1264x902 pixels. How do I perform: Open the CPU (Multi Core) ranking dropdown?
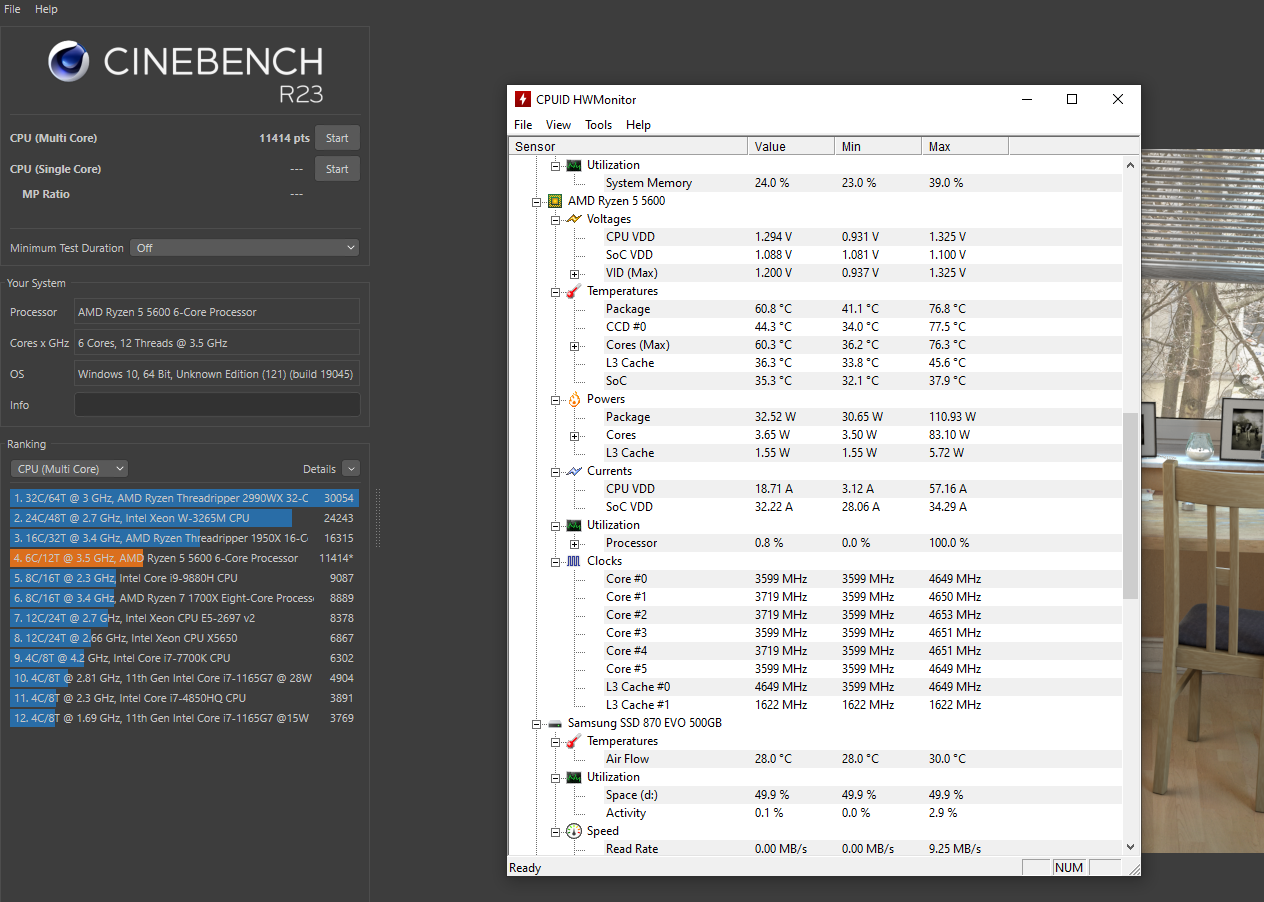69,469
